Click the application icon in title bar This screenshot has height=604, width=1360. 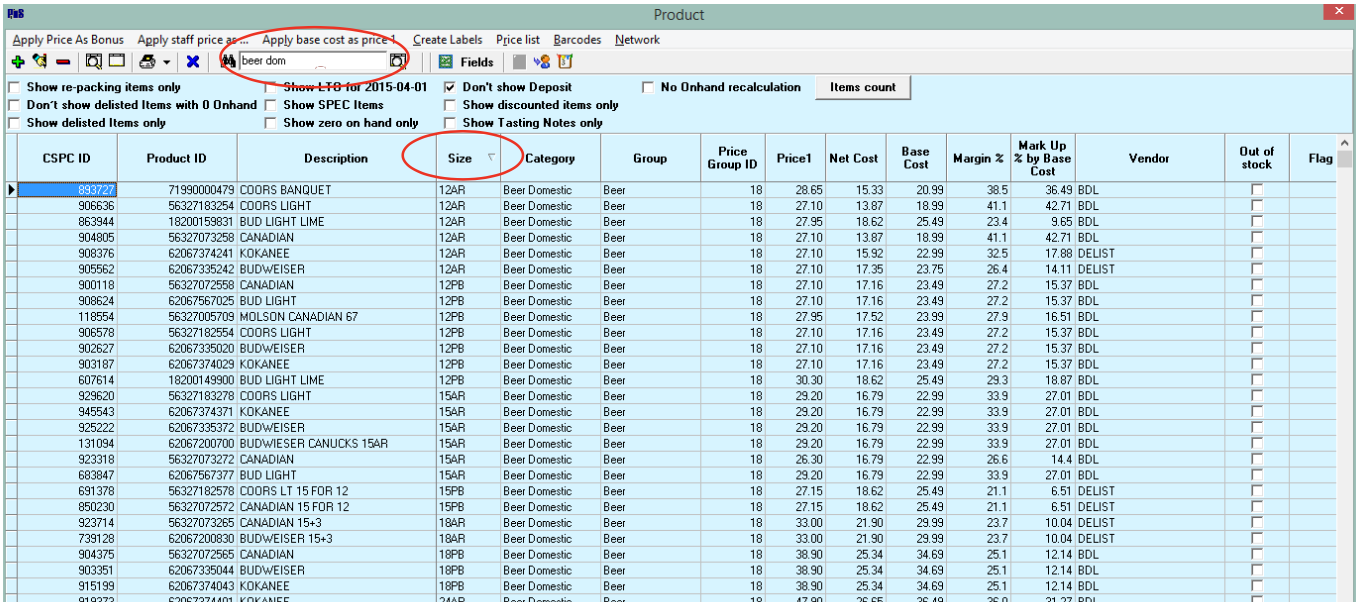tap(15, 14)
